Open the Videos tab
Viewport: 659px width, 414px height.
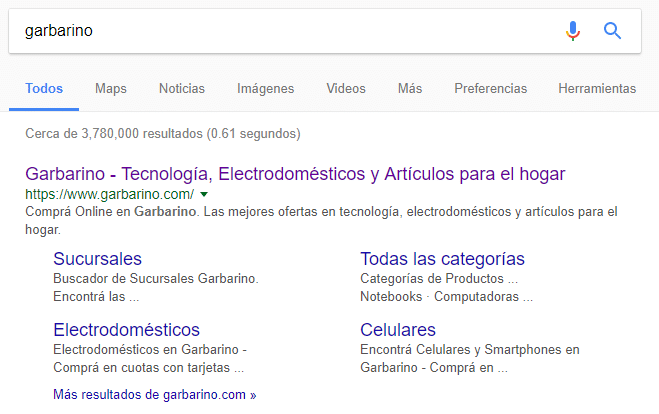346,89
